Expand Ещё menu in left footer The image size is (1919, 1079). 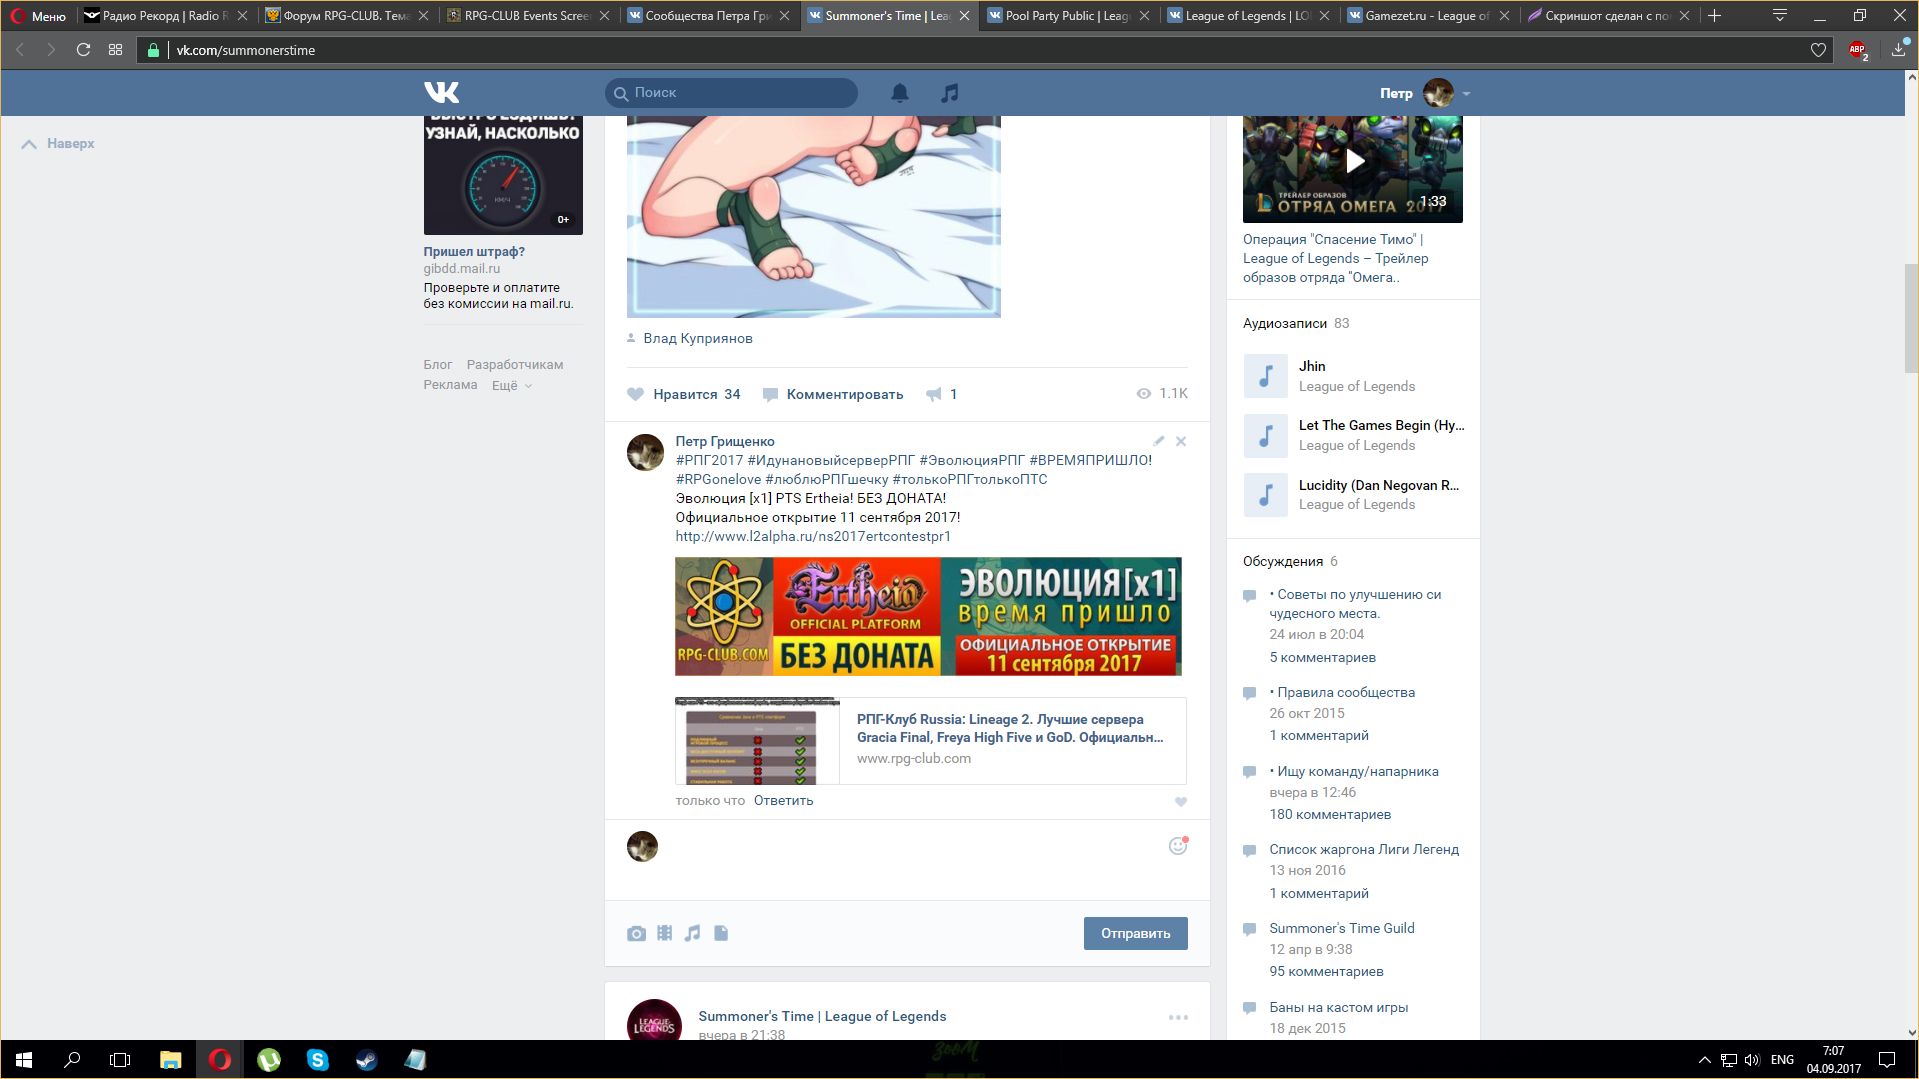(511, 385)
